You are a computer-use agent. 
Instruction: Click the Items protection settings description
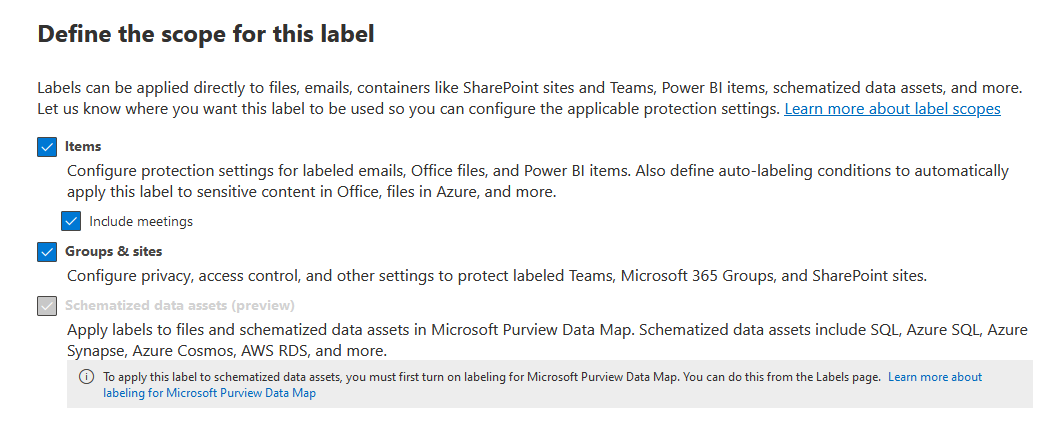coord(400,171)
